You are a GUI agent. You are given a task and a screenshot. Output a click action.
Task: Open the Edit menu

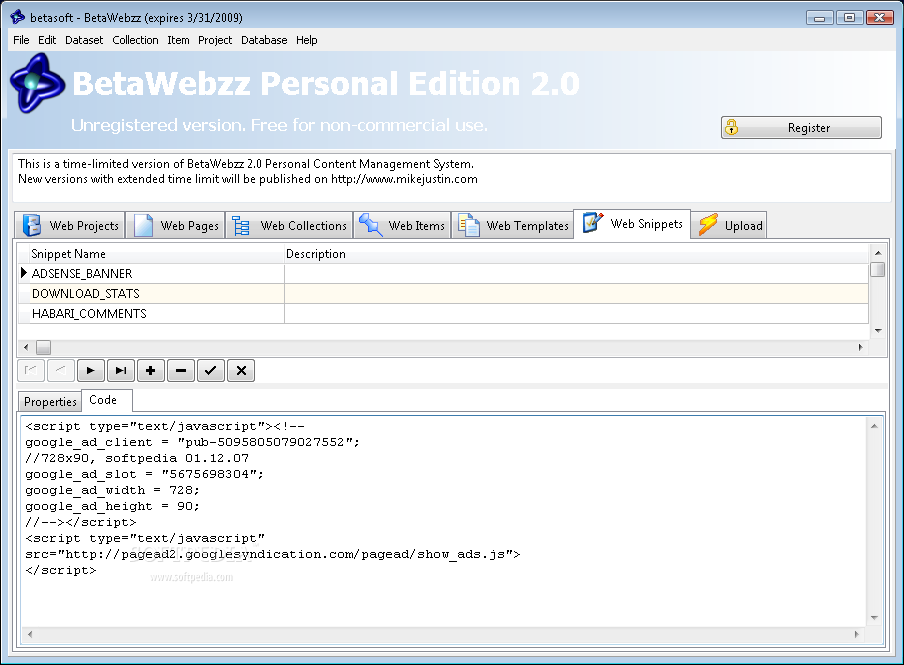(x=47, y=40)
